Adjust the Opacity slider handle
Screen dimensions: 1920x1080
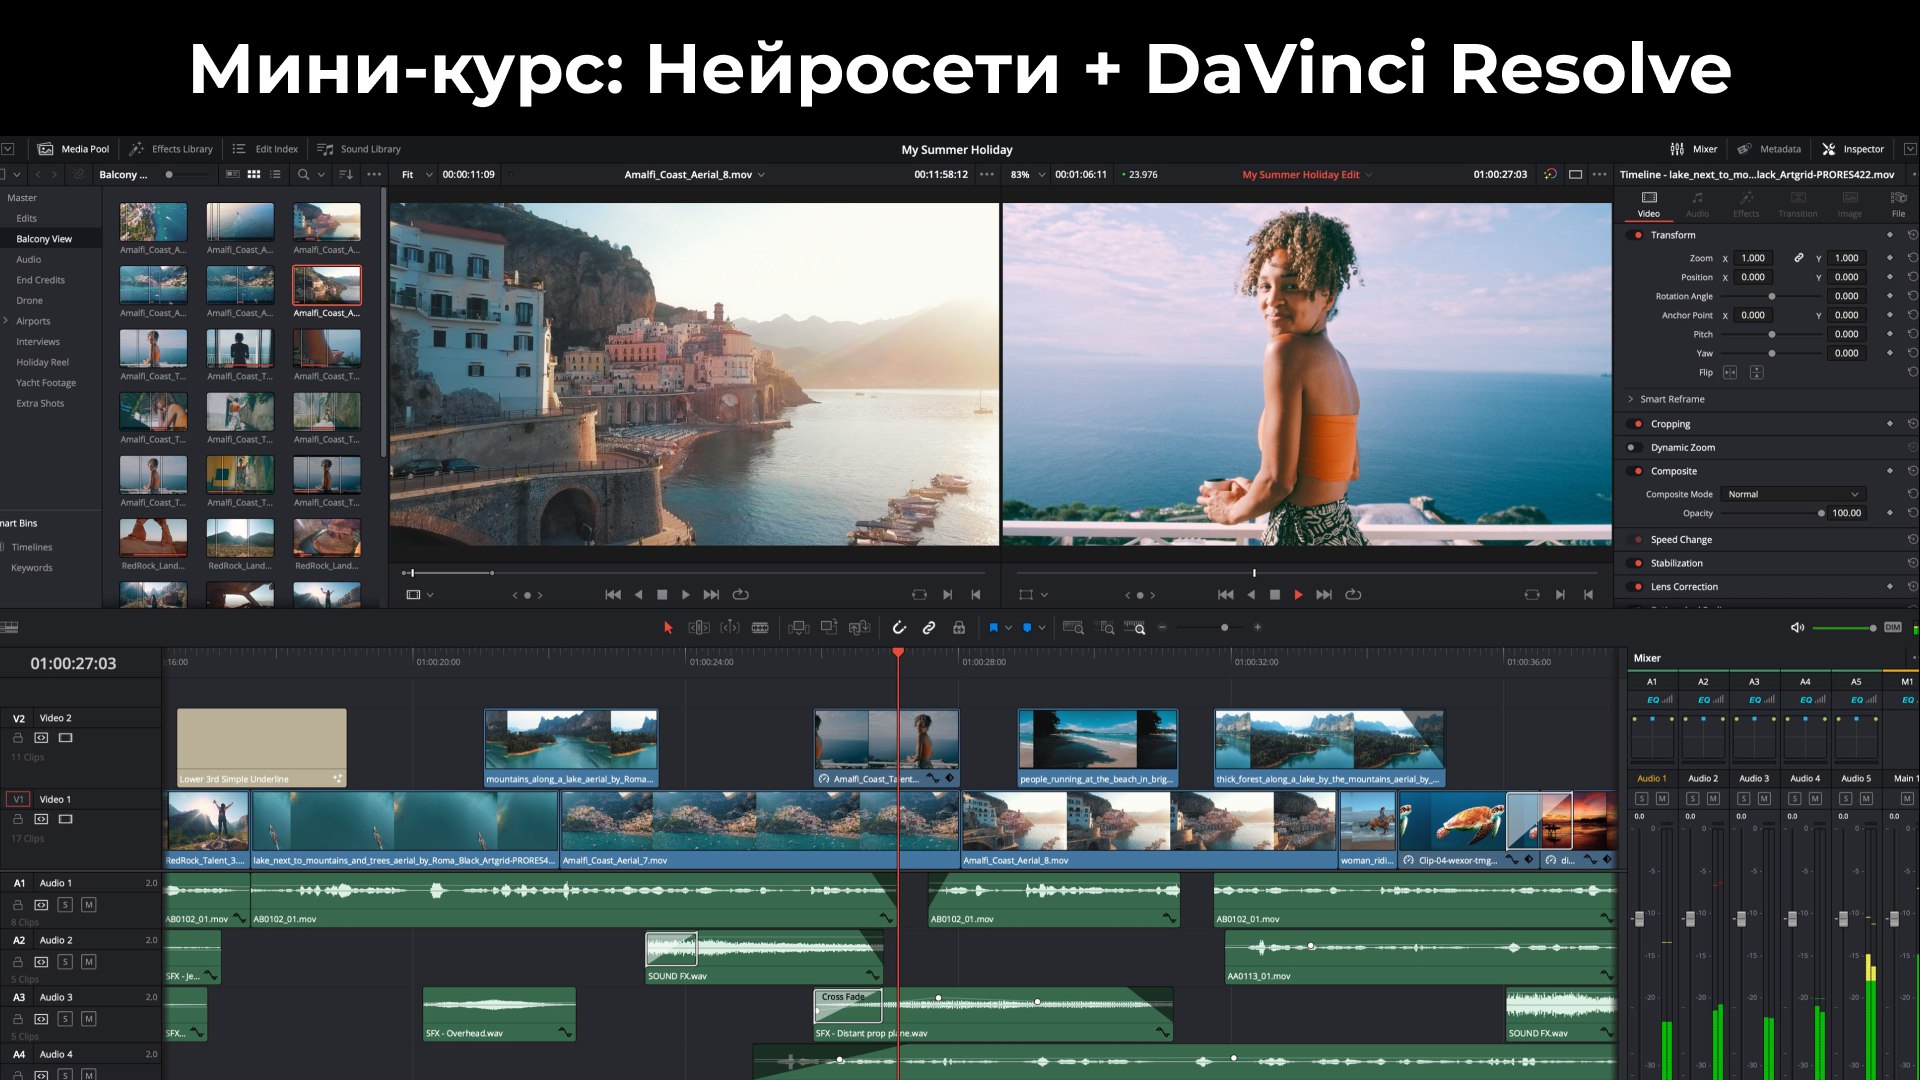(1821, 514)
